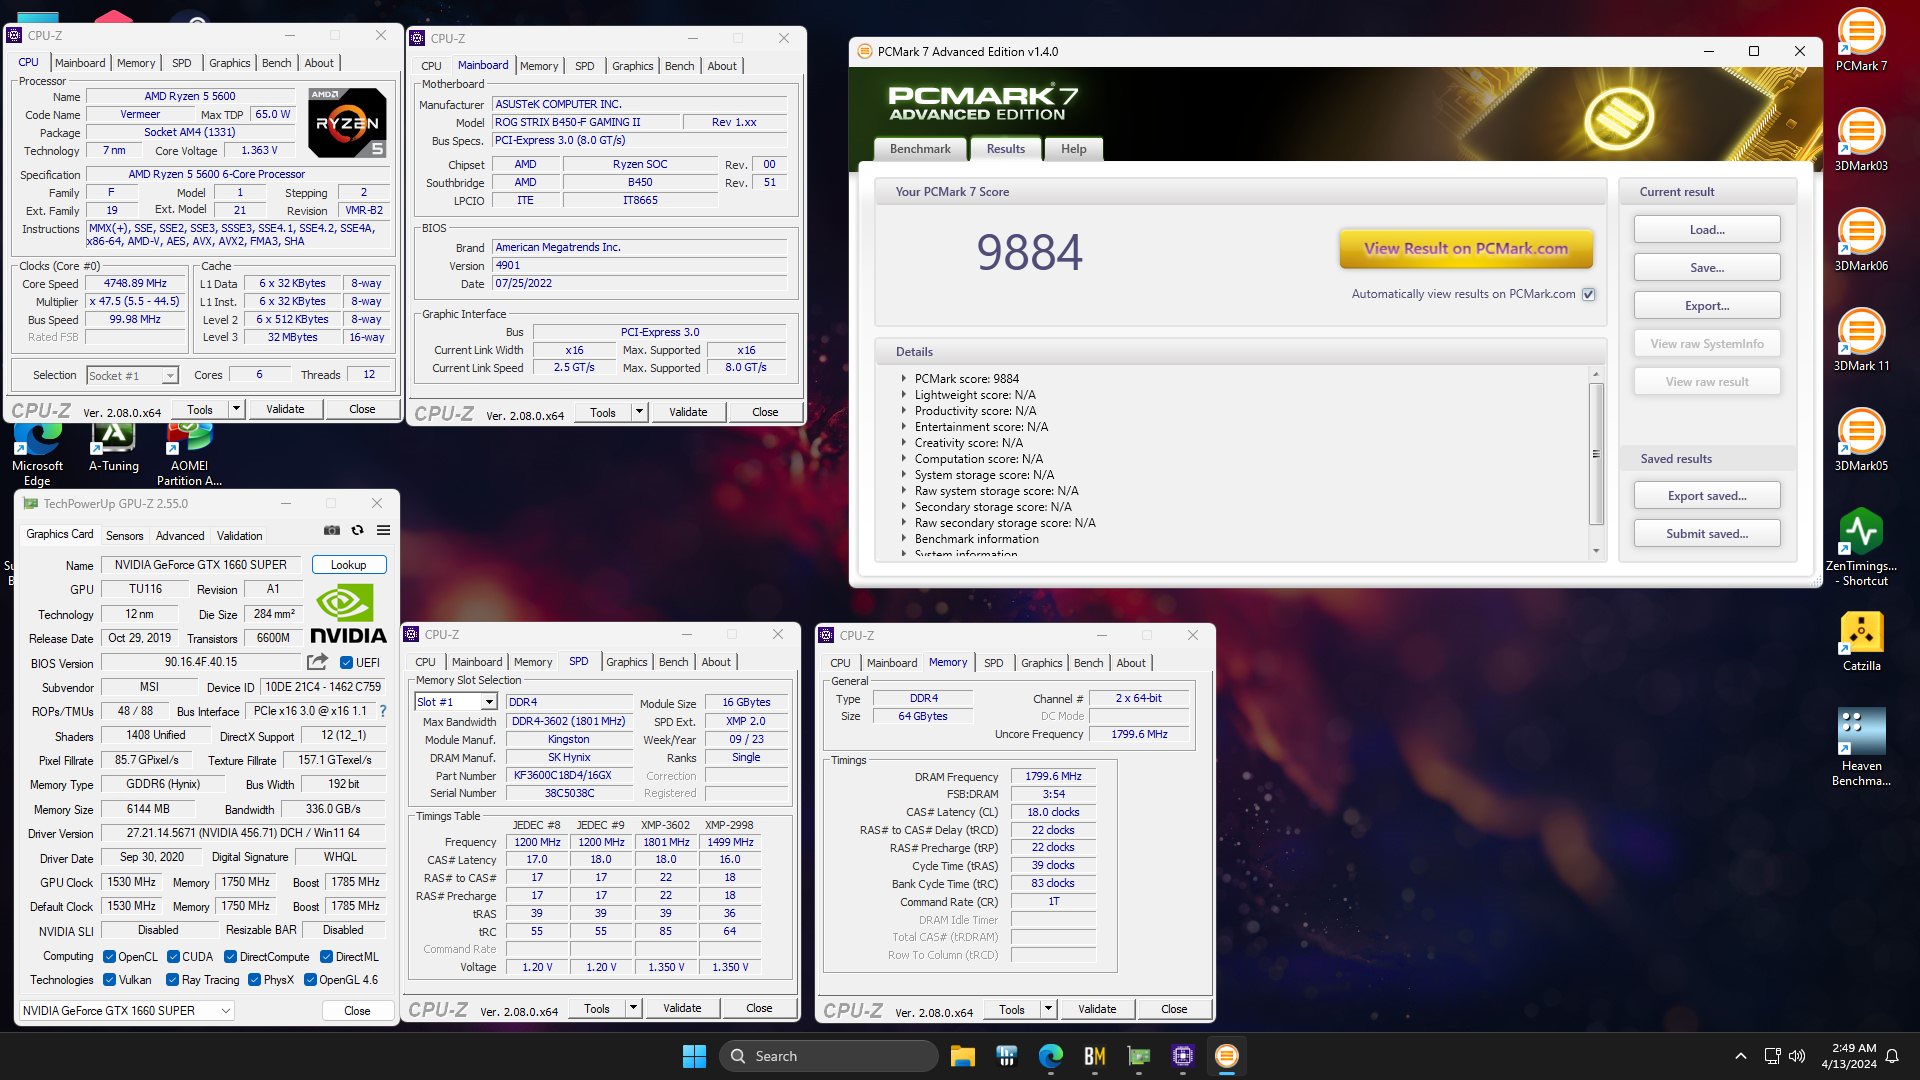The height and width of the screenshot is (1080, 1920).
Task: Launch Heaven Benchmark desktop icon
Action: coord(1861,747)
